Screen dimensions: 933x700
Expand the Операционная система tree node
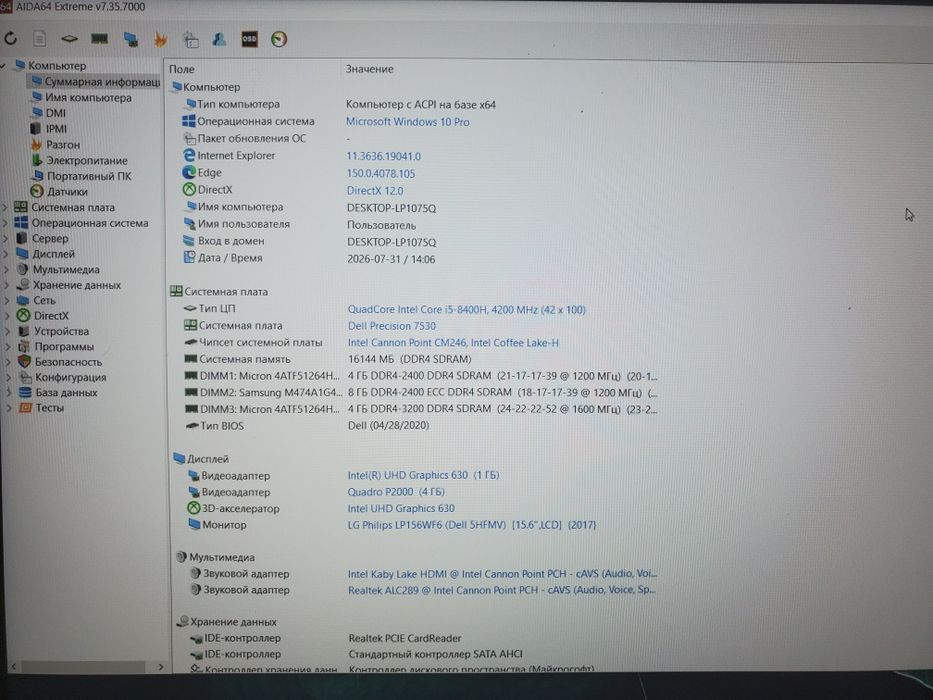point(5,223)
